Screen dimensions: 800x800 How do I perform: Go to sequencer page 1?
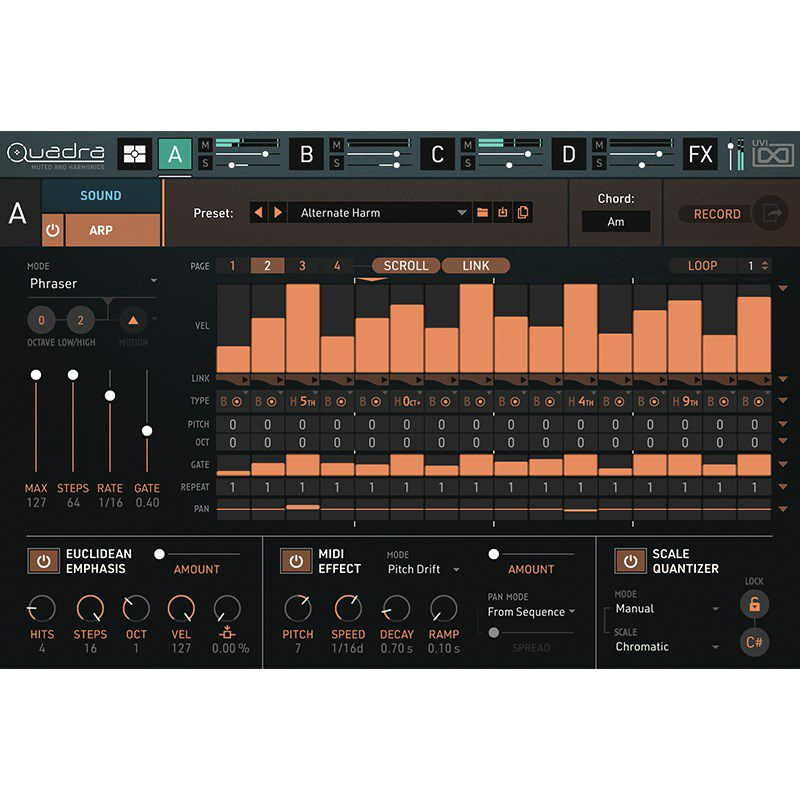click(x=233, y=265)
